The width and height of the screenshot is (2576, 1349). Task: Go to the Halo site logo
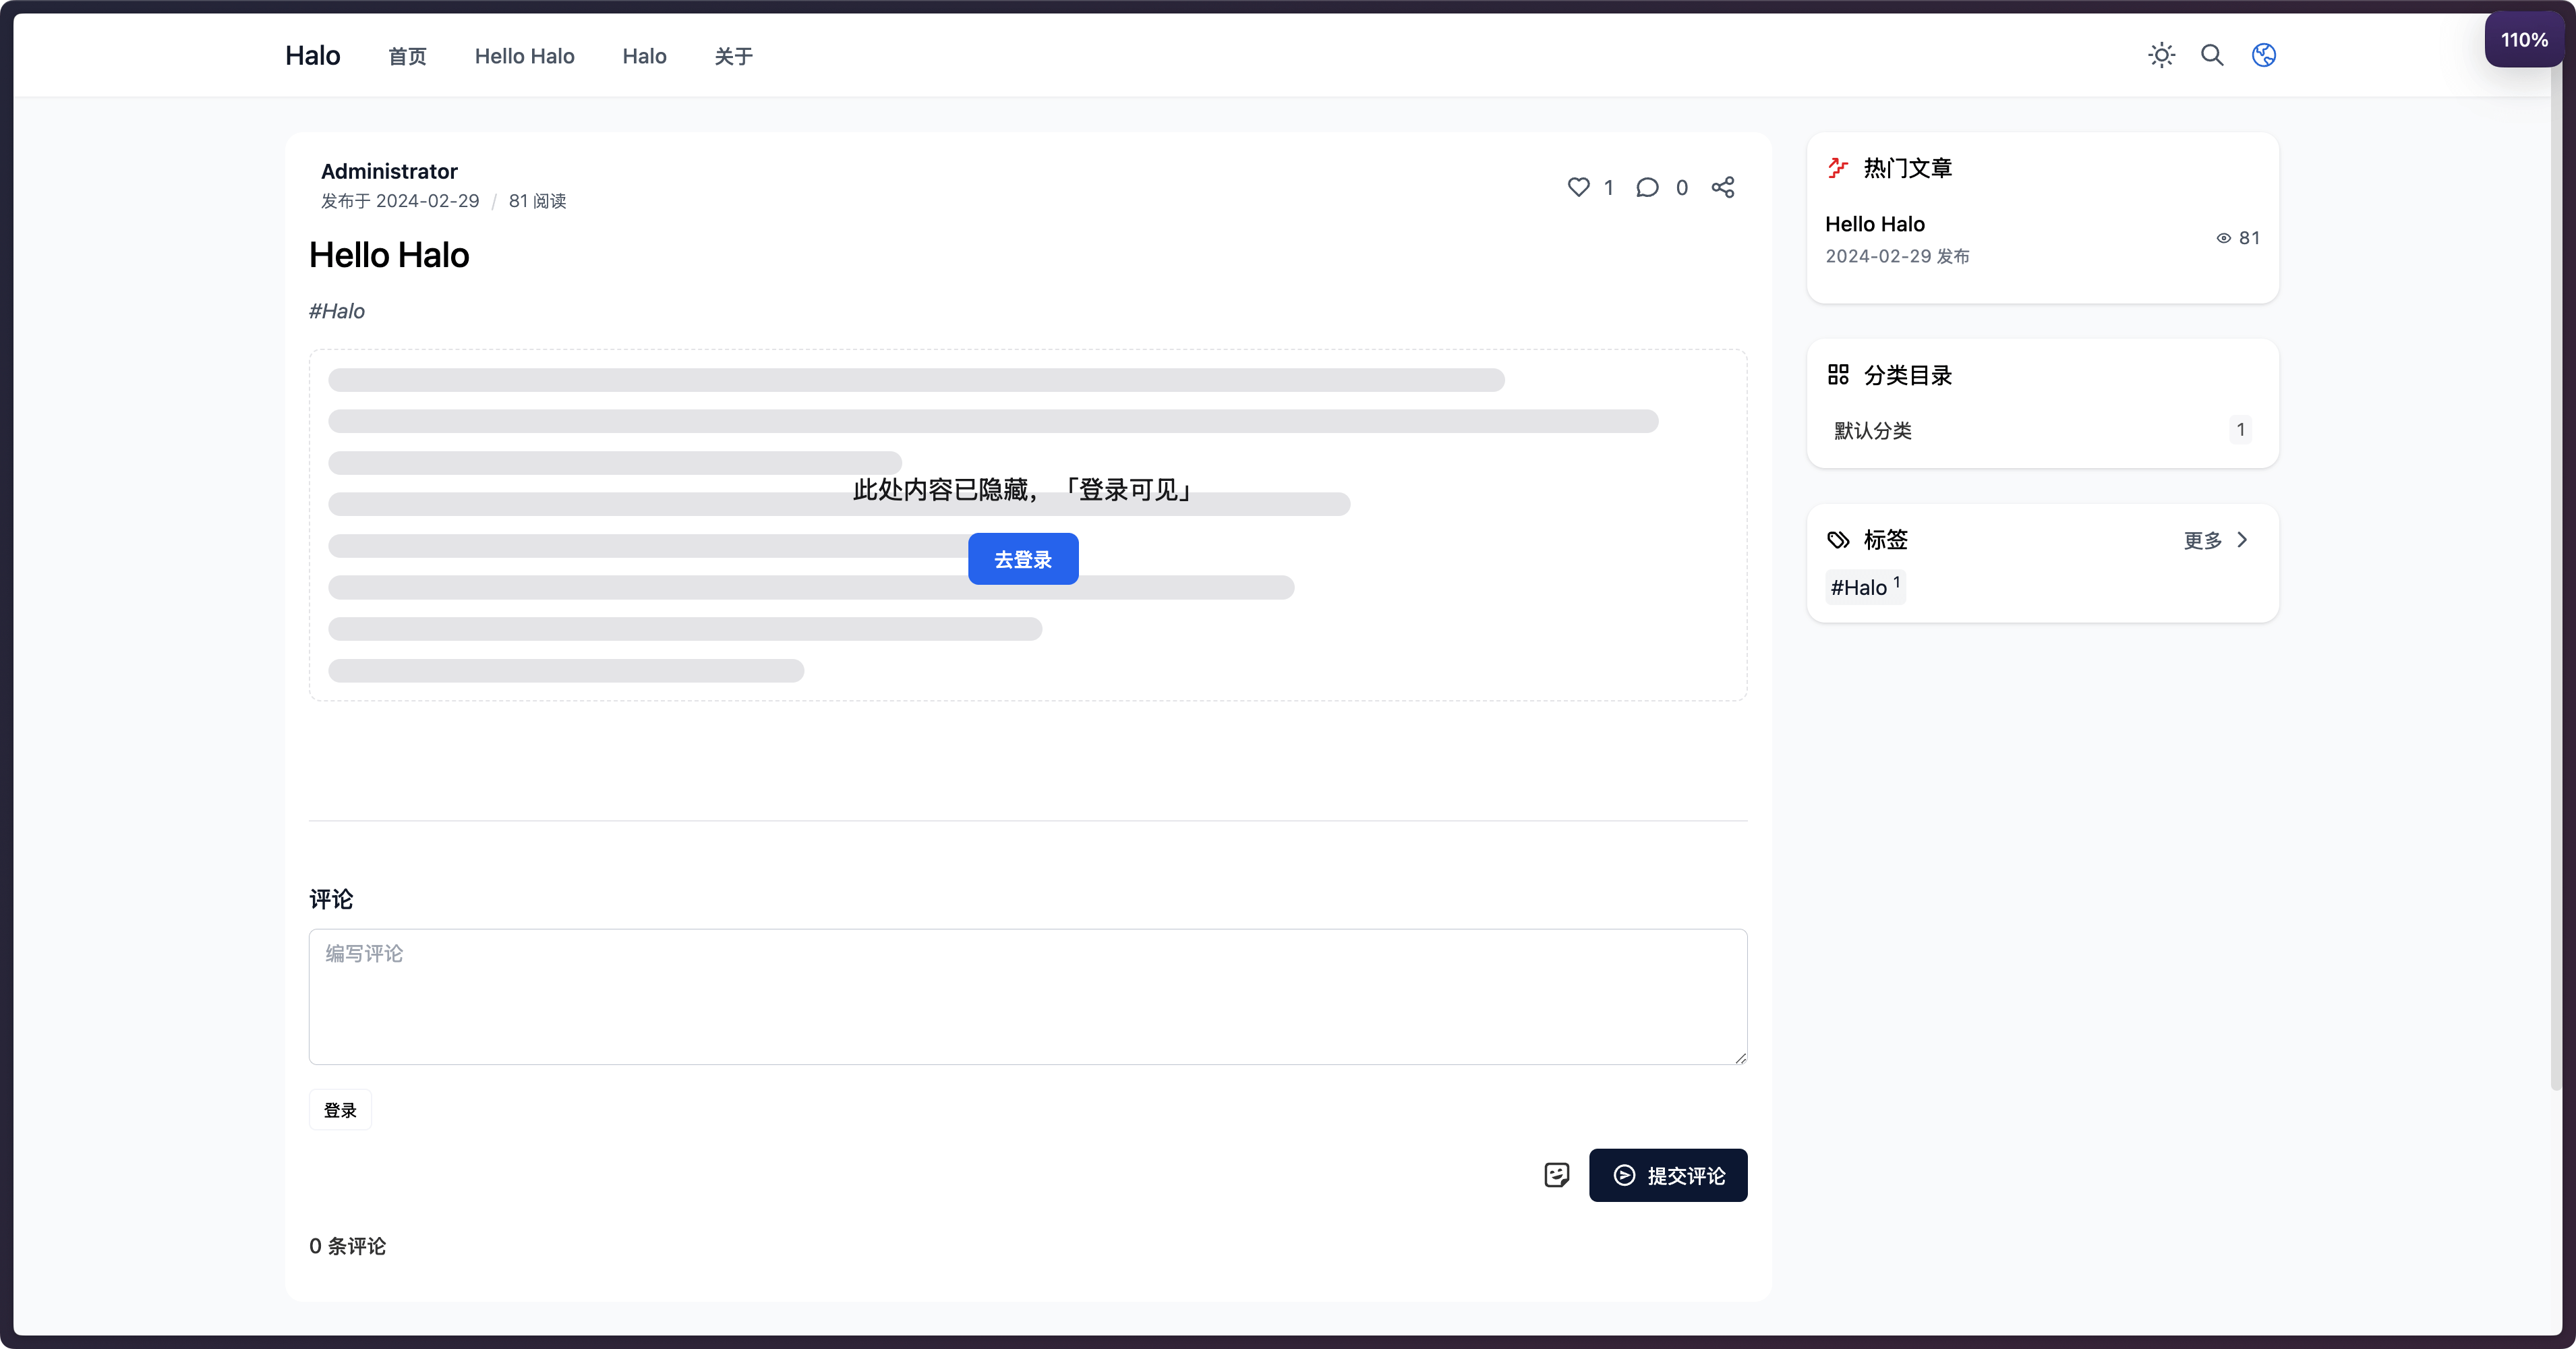point(313,56)
